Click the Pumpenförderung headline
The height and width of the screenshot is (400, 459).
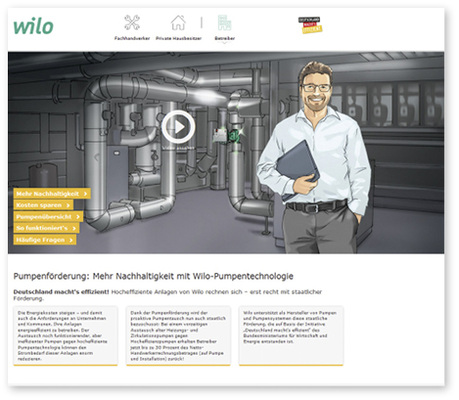(153, 276)
